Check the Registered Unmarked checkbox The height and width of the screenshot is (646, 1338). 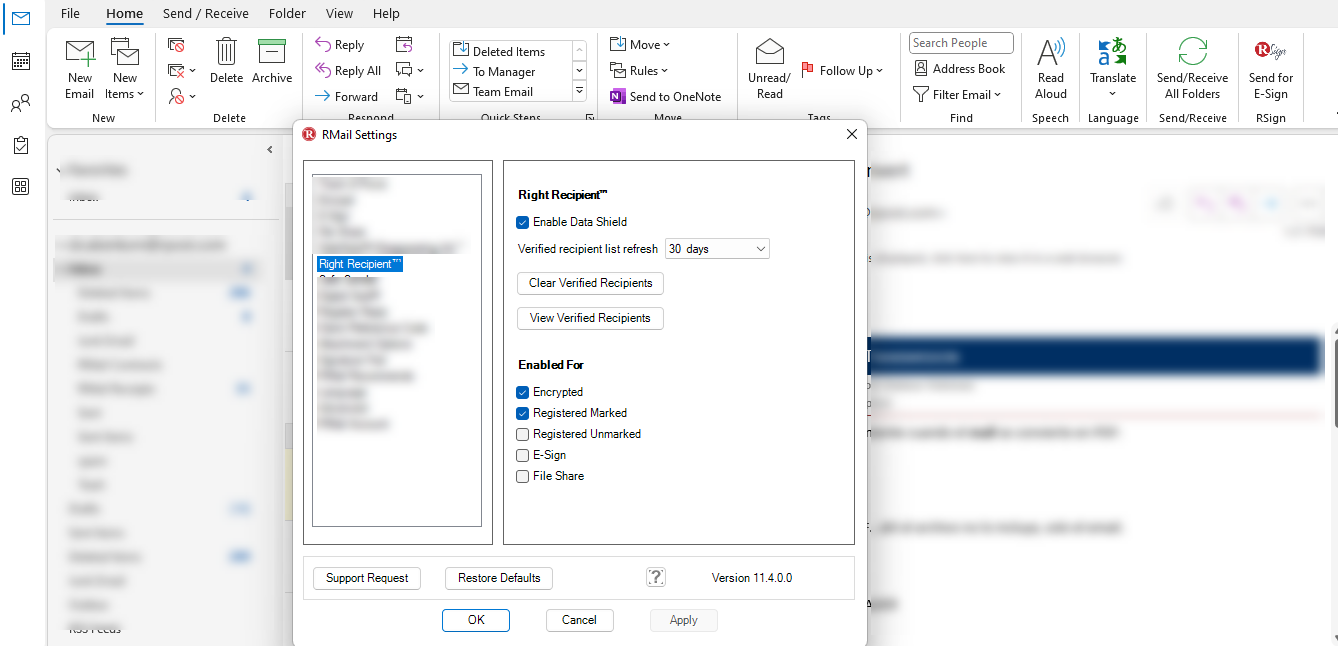(522, 434)
